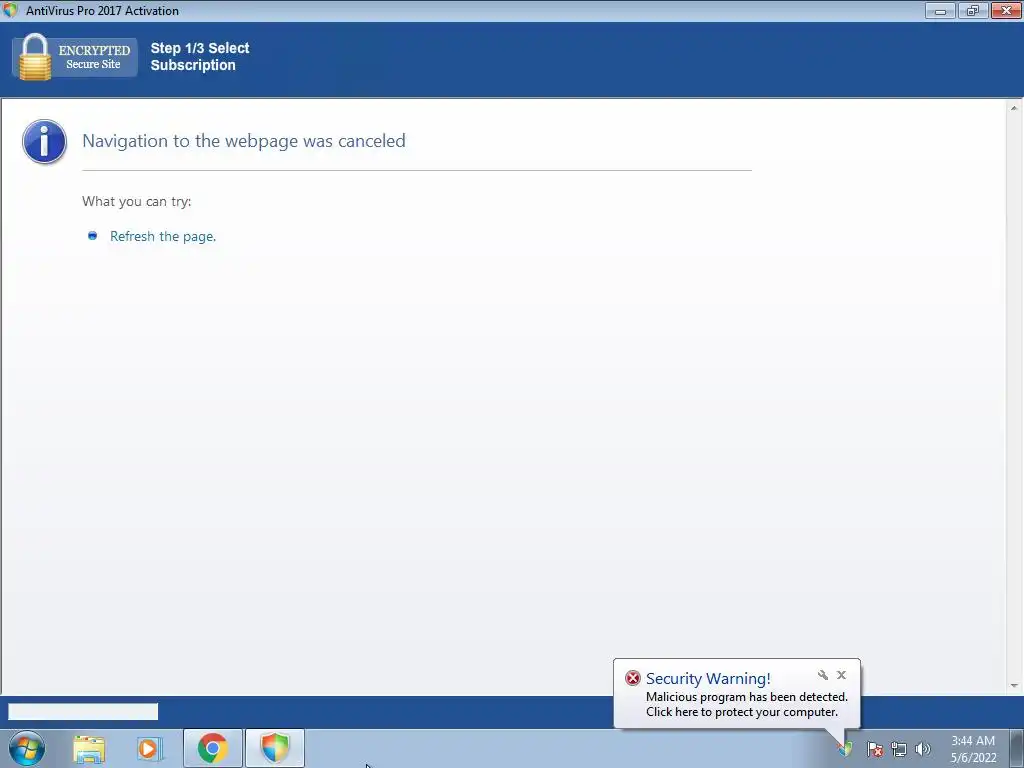Minimize the AntiVirus Pro 2017 window
This screenshot has height=768, width=1024.
(x=940, y=10)
